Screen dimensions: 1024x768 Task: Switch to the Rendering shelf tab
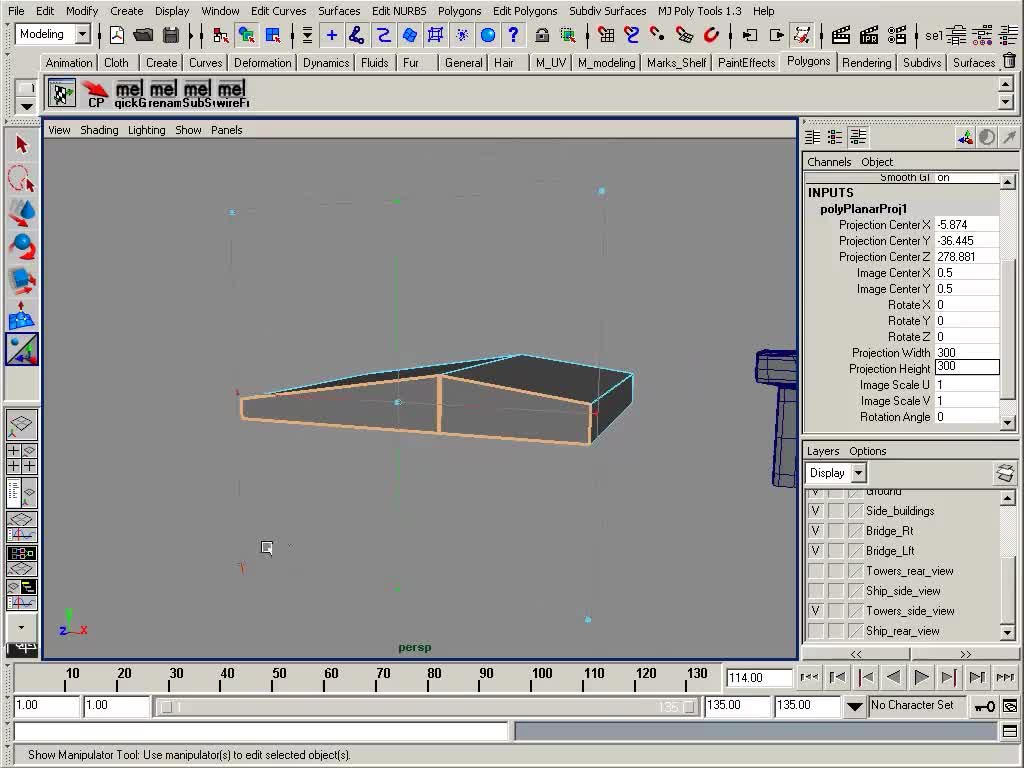coord(866,63)
